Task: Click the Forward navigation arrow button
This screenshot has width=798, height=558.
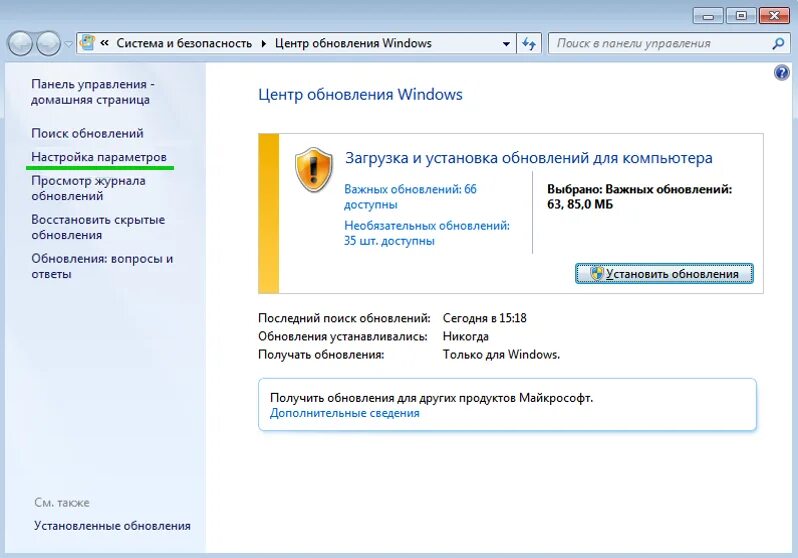Action: click(x=48, y=43)
